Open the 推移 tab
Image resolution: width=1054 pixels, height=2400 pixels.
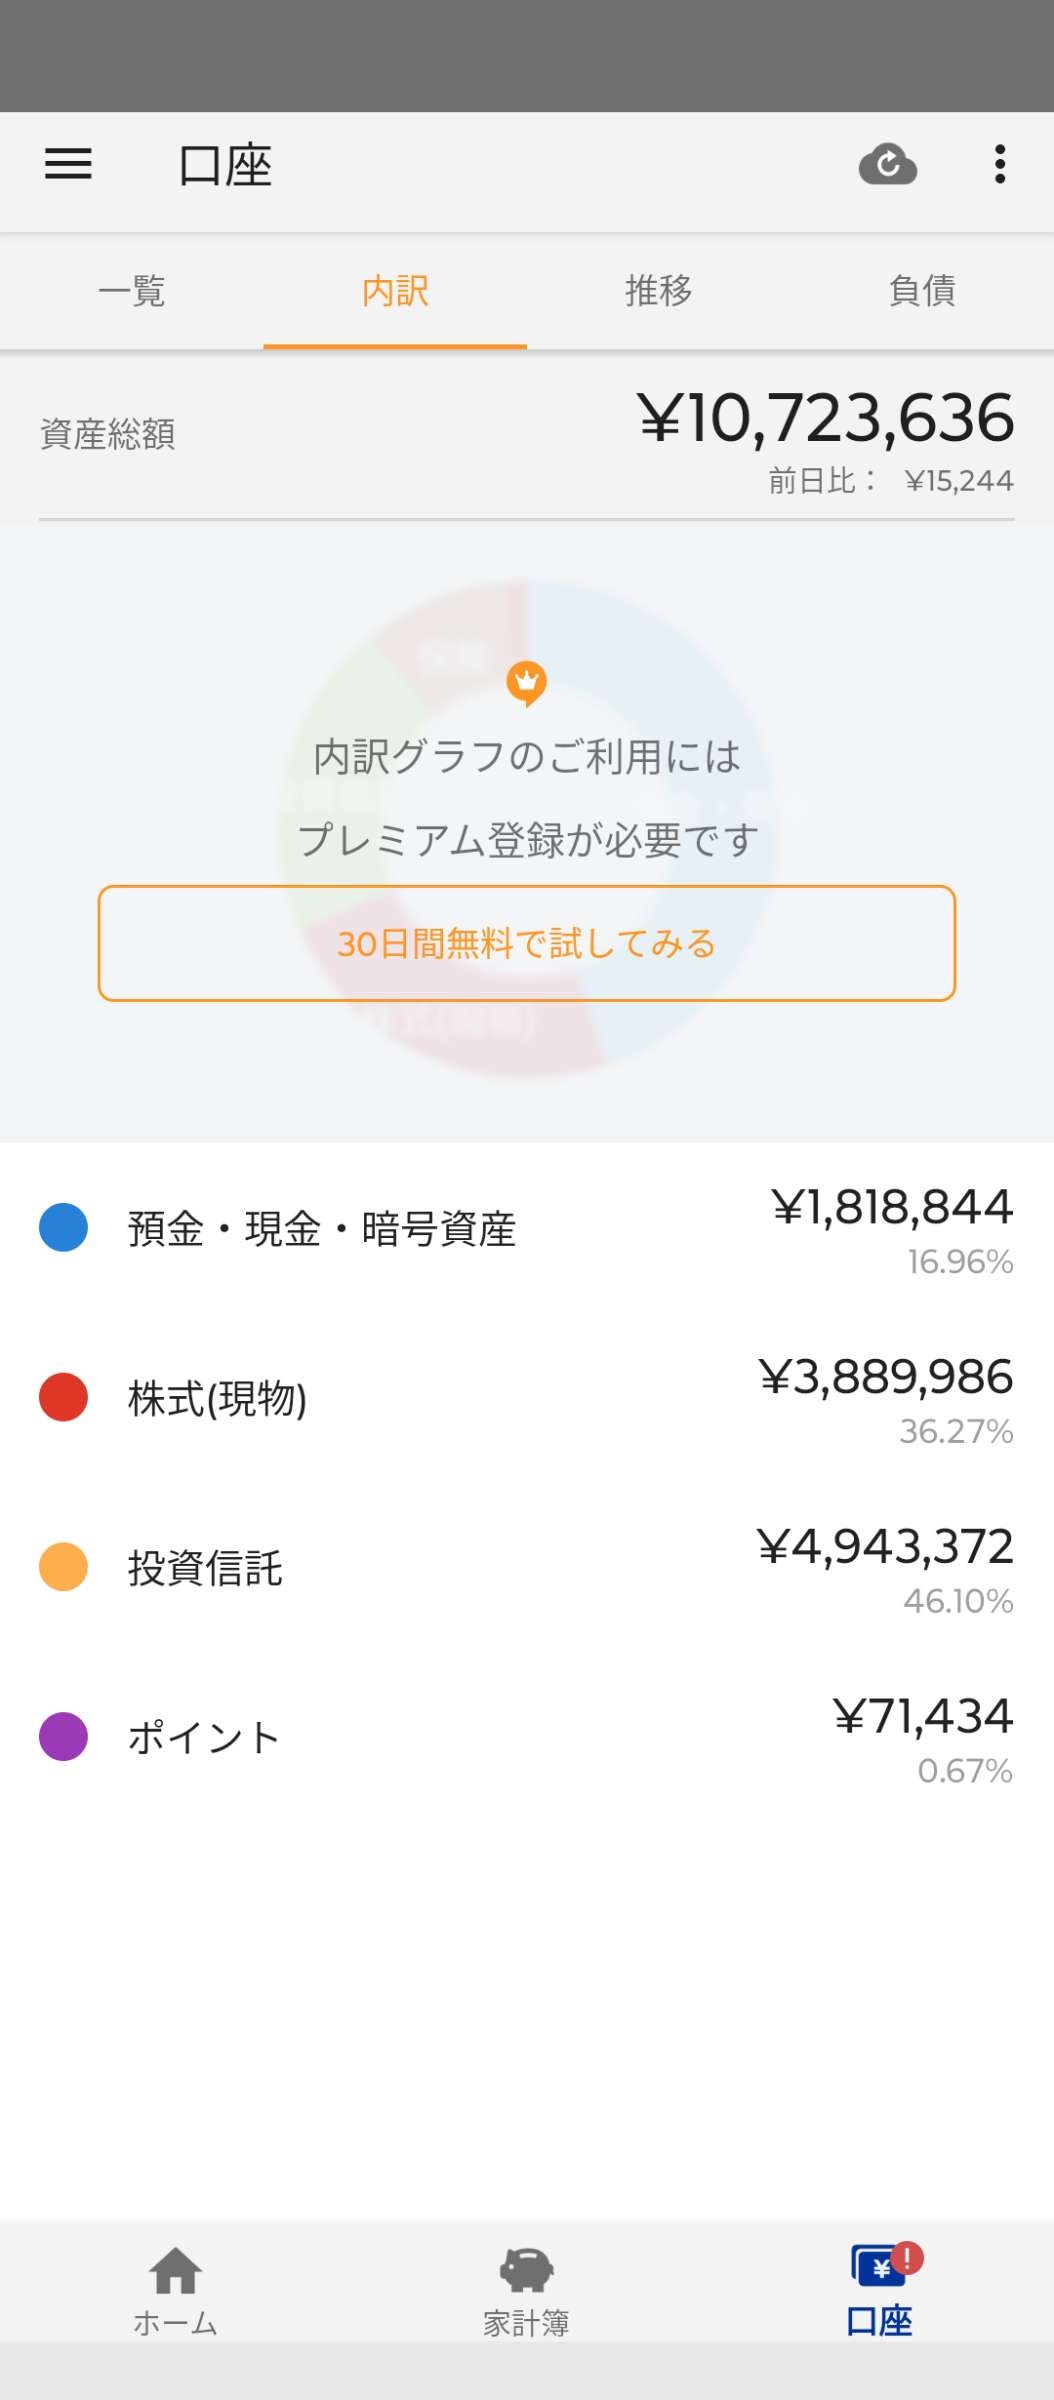658,291
